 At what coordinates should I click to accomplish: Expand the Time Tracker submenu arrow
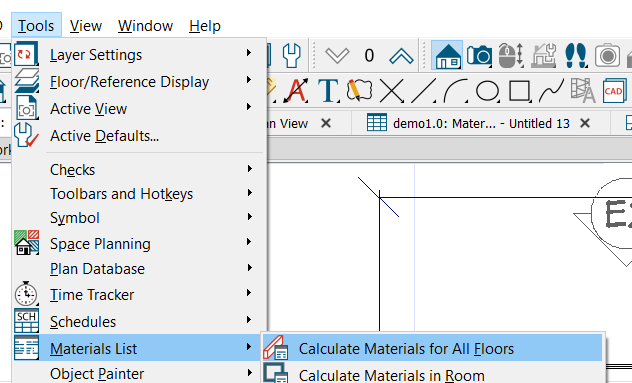coord(249,293)
